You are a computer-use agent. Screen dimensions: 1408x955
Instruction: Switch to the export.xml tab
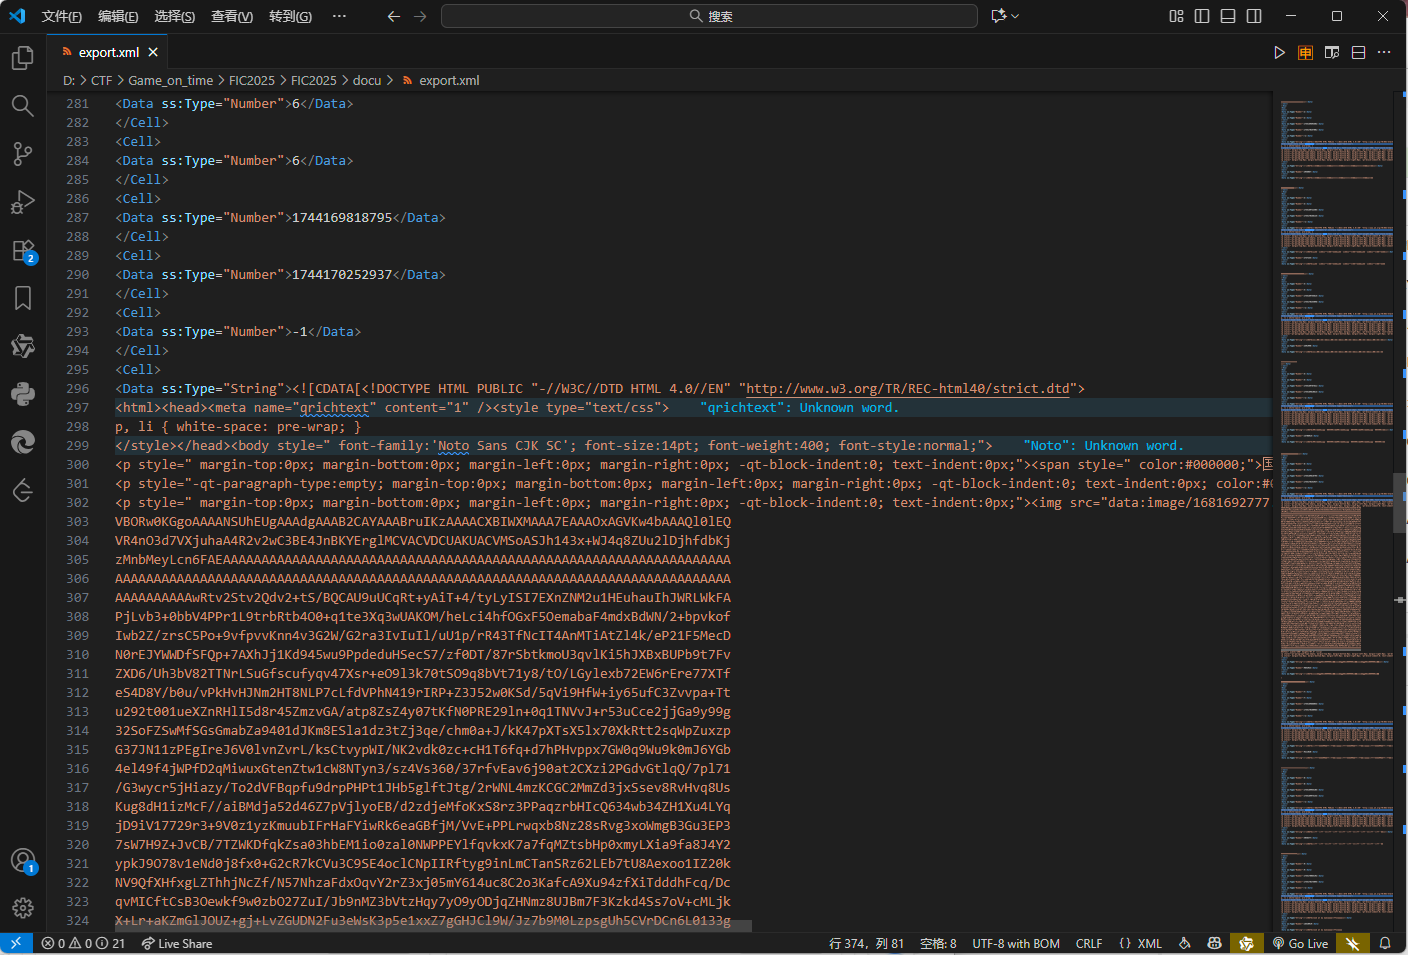coord(108,52)
